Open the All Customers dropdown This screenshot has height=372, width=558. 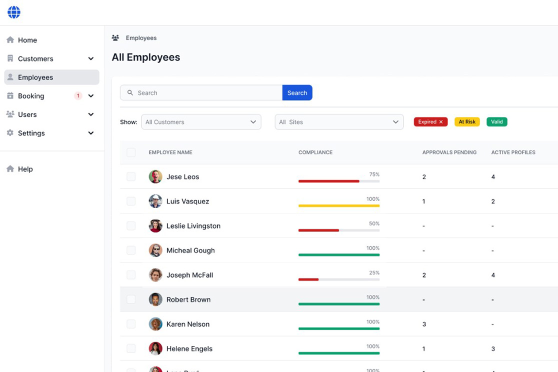tap(201, 122)
